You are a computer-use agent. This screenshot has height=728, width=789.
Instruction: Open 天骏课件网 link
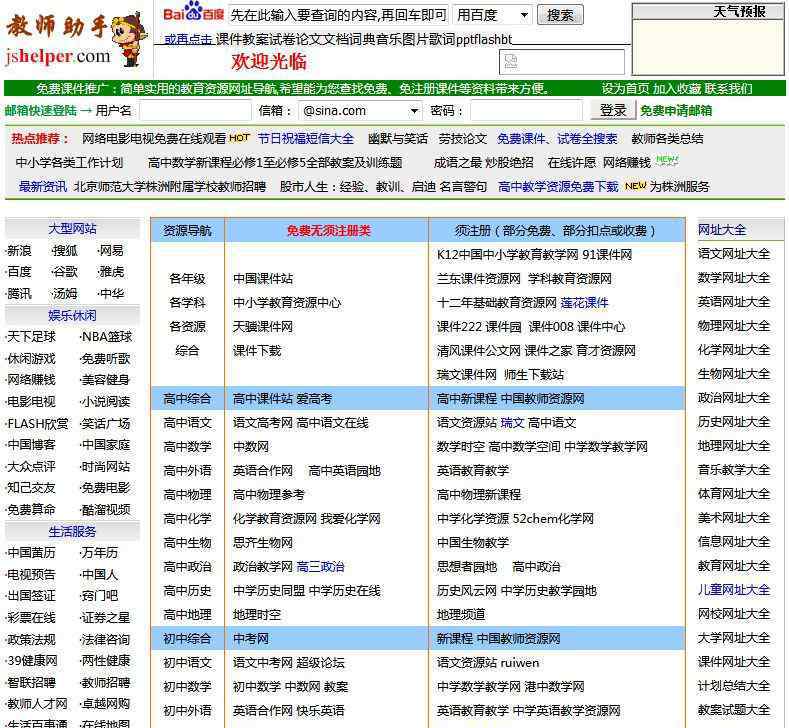(x=263, y=327)
